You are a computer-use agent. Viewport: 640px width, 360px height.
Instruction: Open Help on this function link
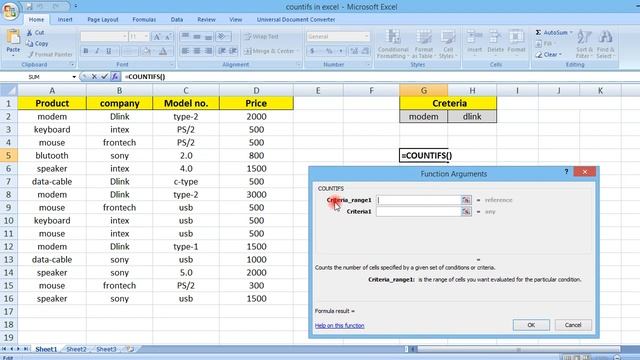click(340, 325)
